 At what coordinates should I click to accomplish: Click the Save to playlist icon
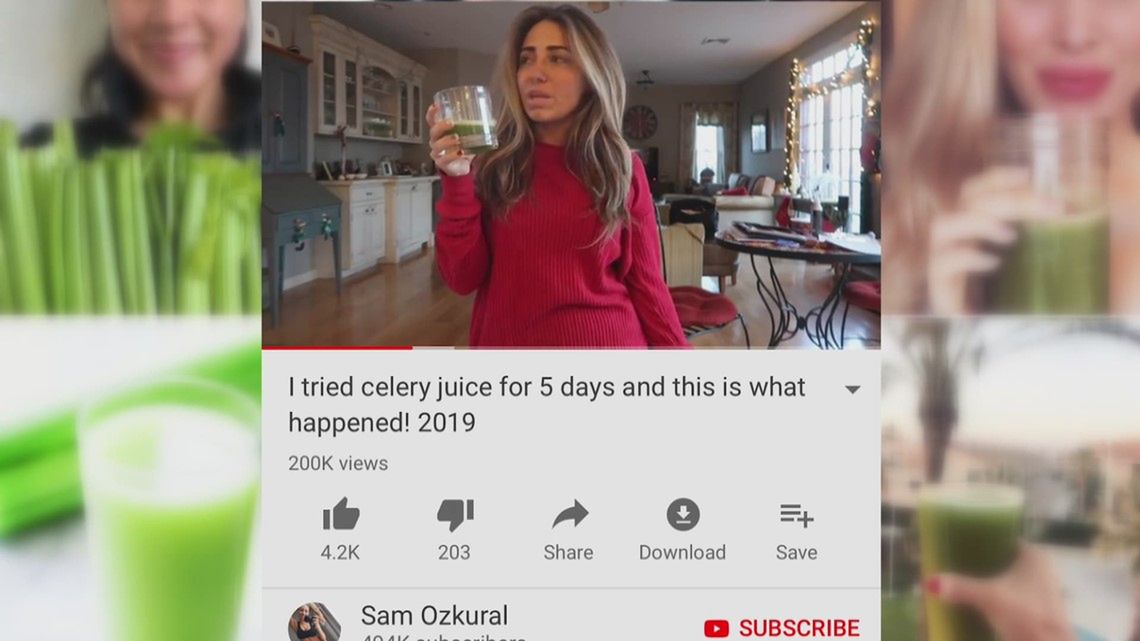(796, 515)
